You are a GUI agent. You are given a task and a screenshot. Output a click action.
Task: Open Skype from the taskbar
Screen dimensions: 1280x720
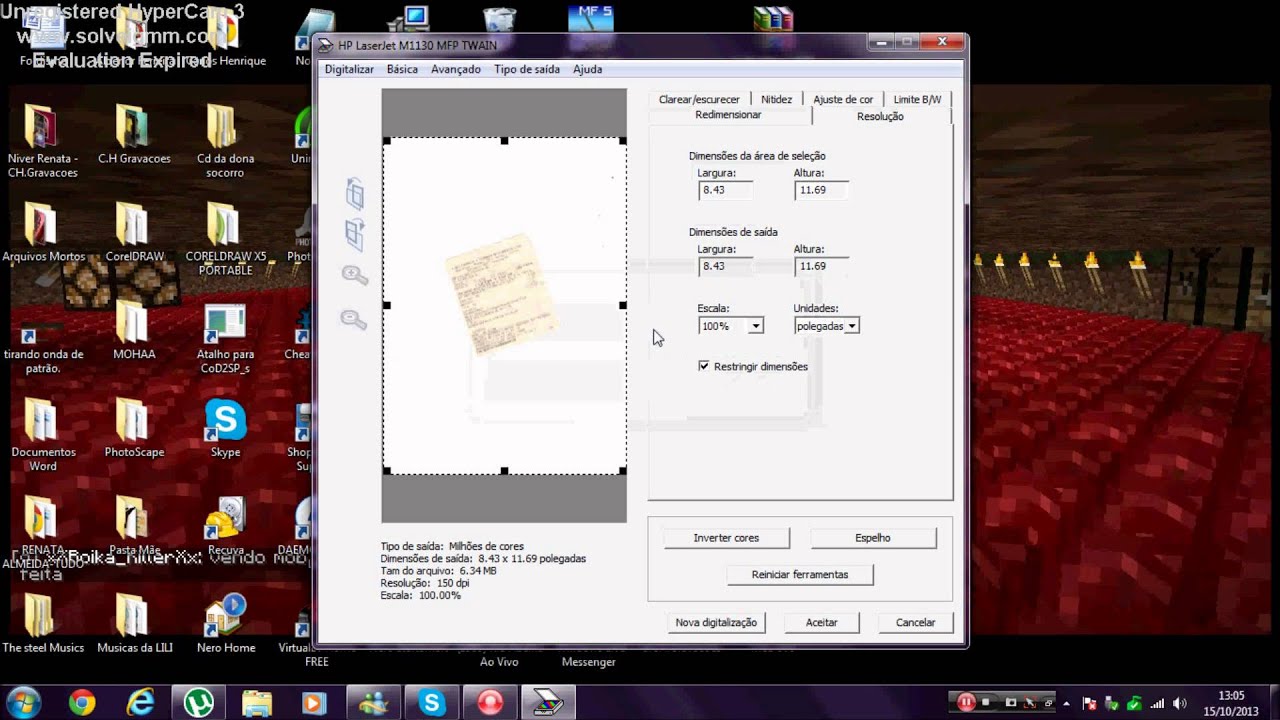point(432,702)
